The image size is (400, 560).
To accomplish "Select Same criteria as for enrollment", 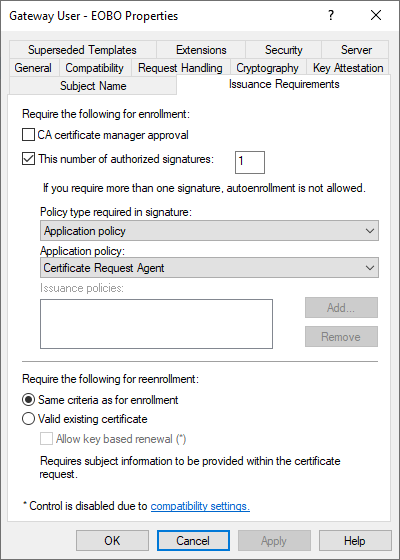I will click(29, 400).
